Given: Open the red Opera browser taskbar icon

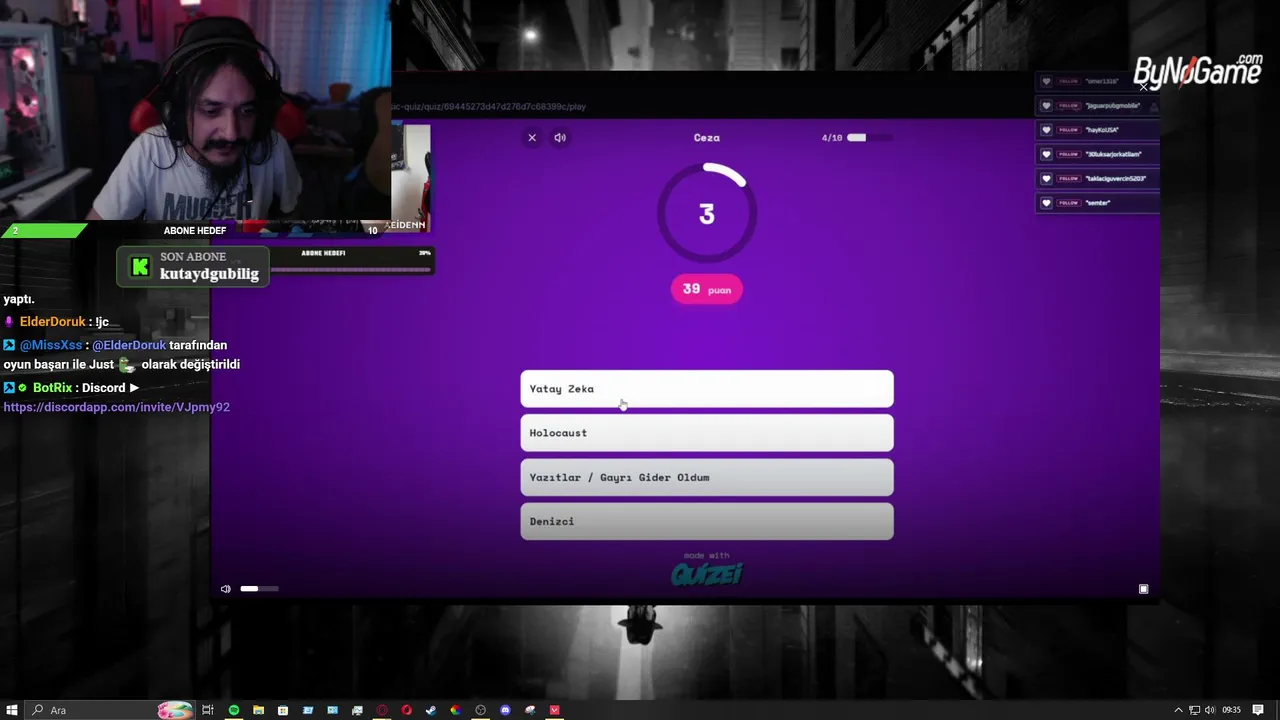Looking at the screenshot, I should (406, 710).
